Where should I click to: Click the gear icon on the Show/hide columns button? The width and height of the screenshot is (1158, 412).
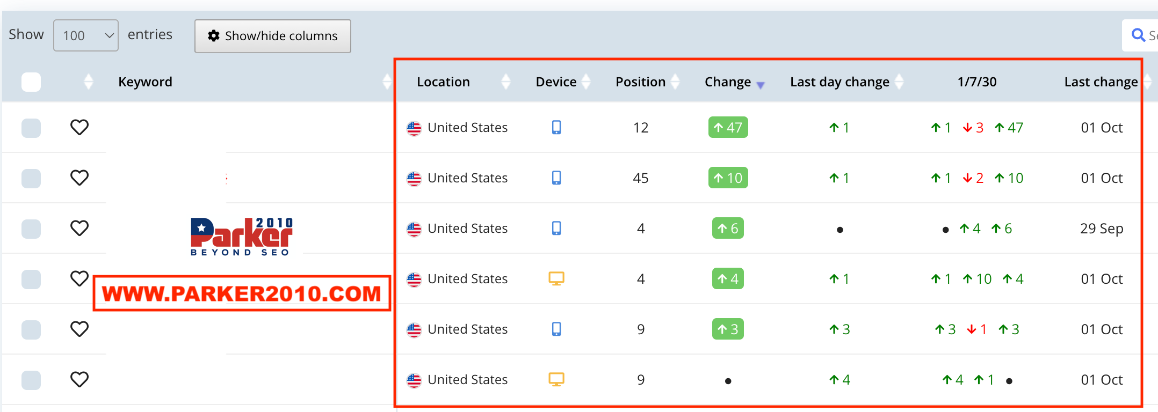[213, 35]
